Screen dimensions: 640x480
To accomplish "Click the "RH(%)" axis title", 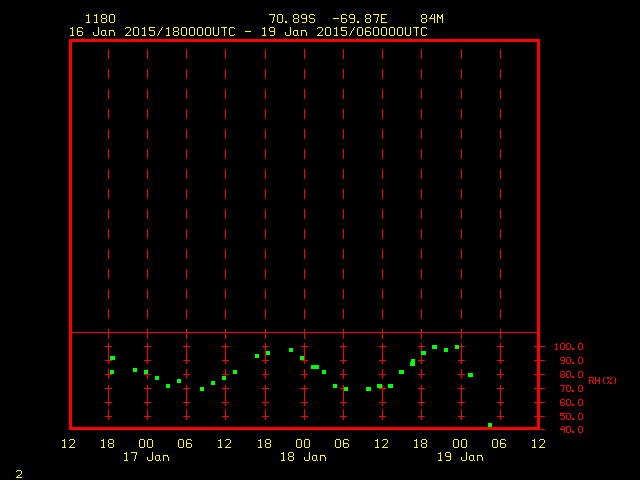I will (602, 381).
